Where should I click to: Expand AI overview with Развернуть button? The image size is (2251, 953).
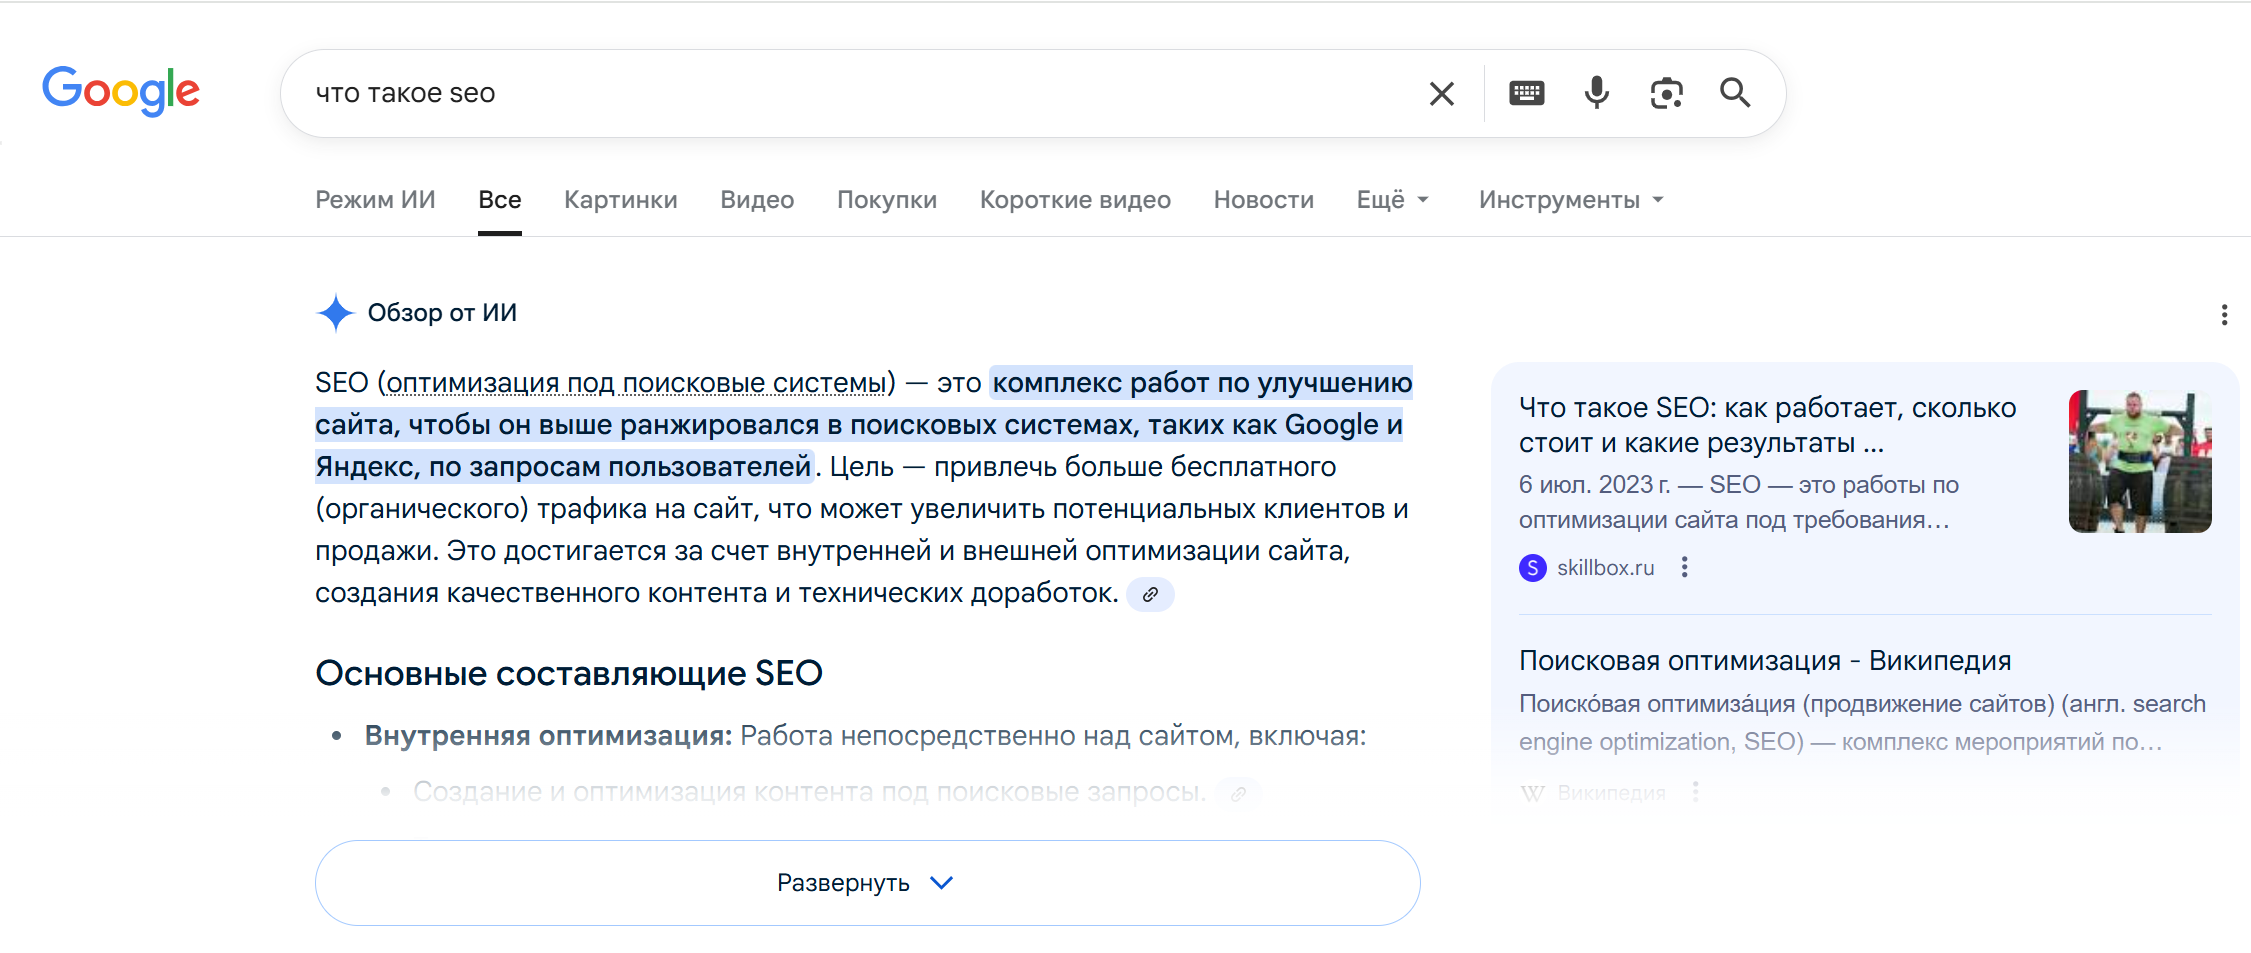(x=867, y=883)
